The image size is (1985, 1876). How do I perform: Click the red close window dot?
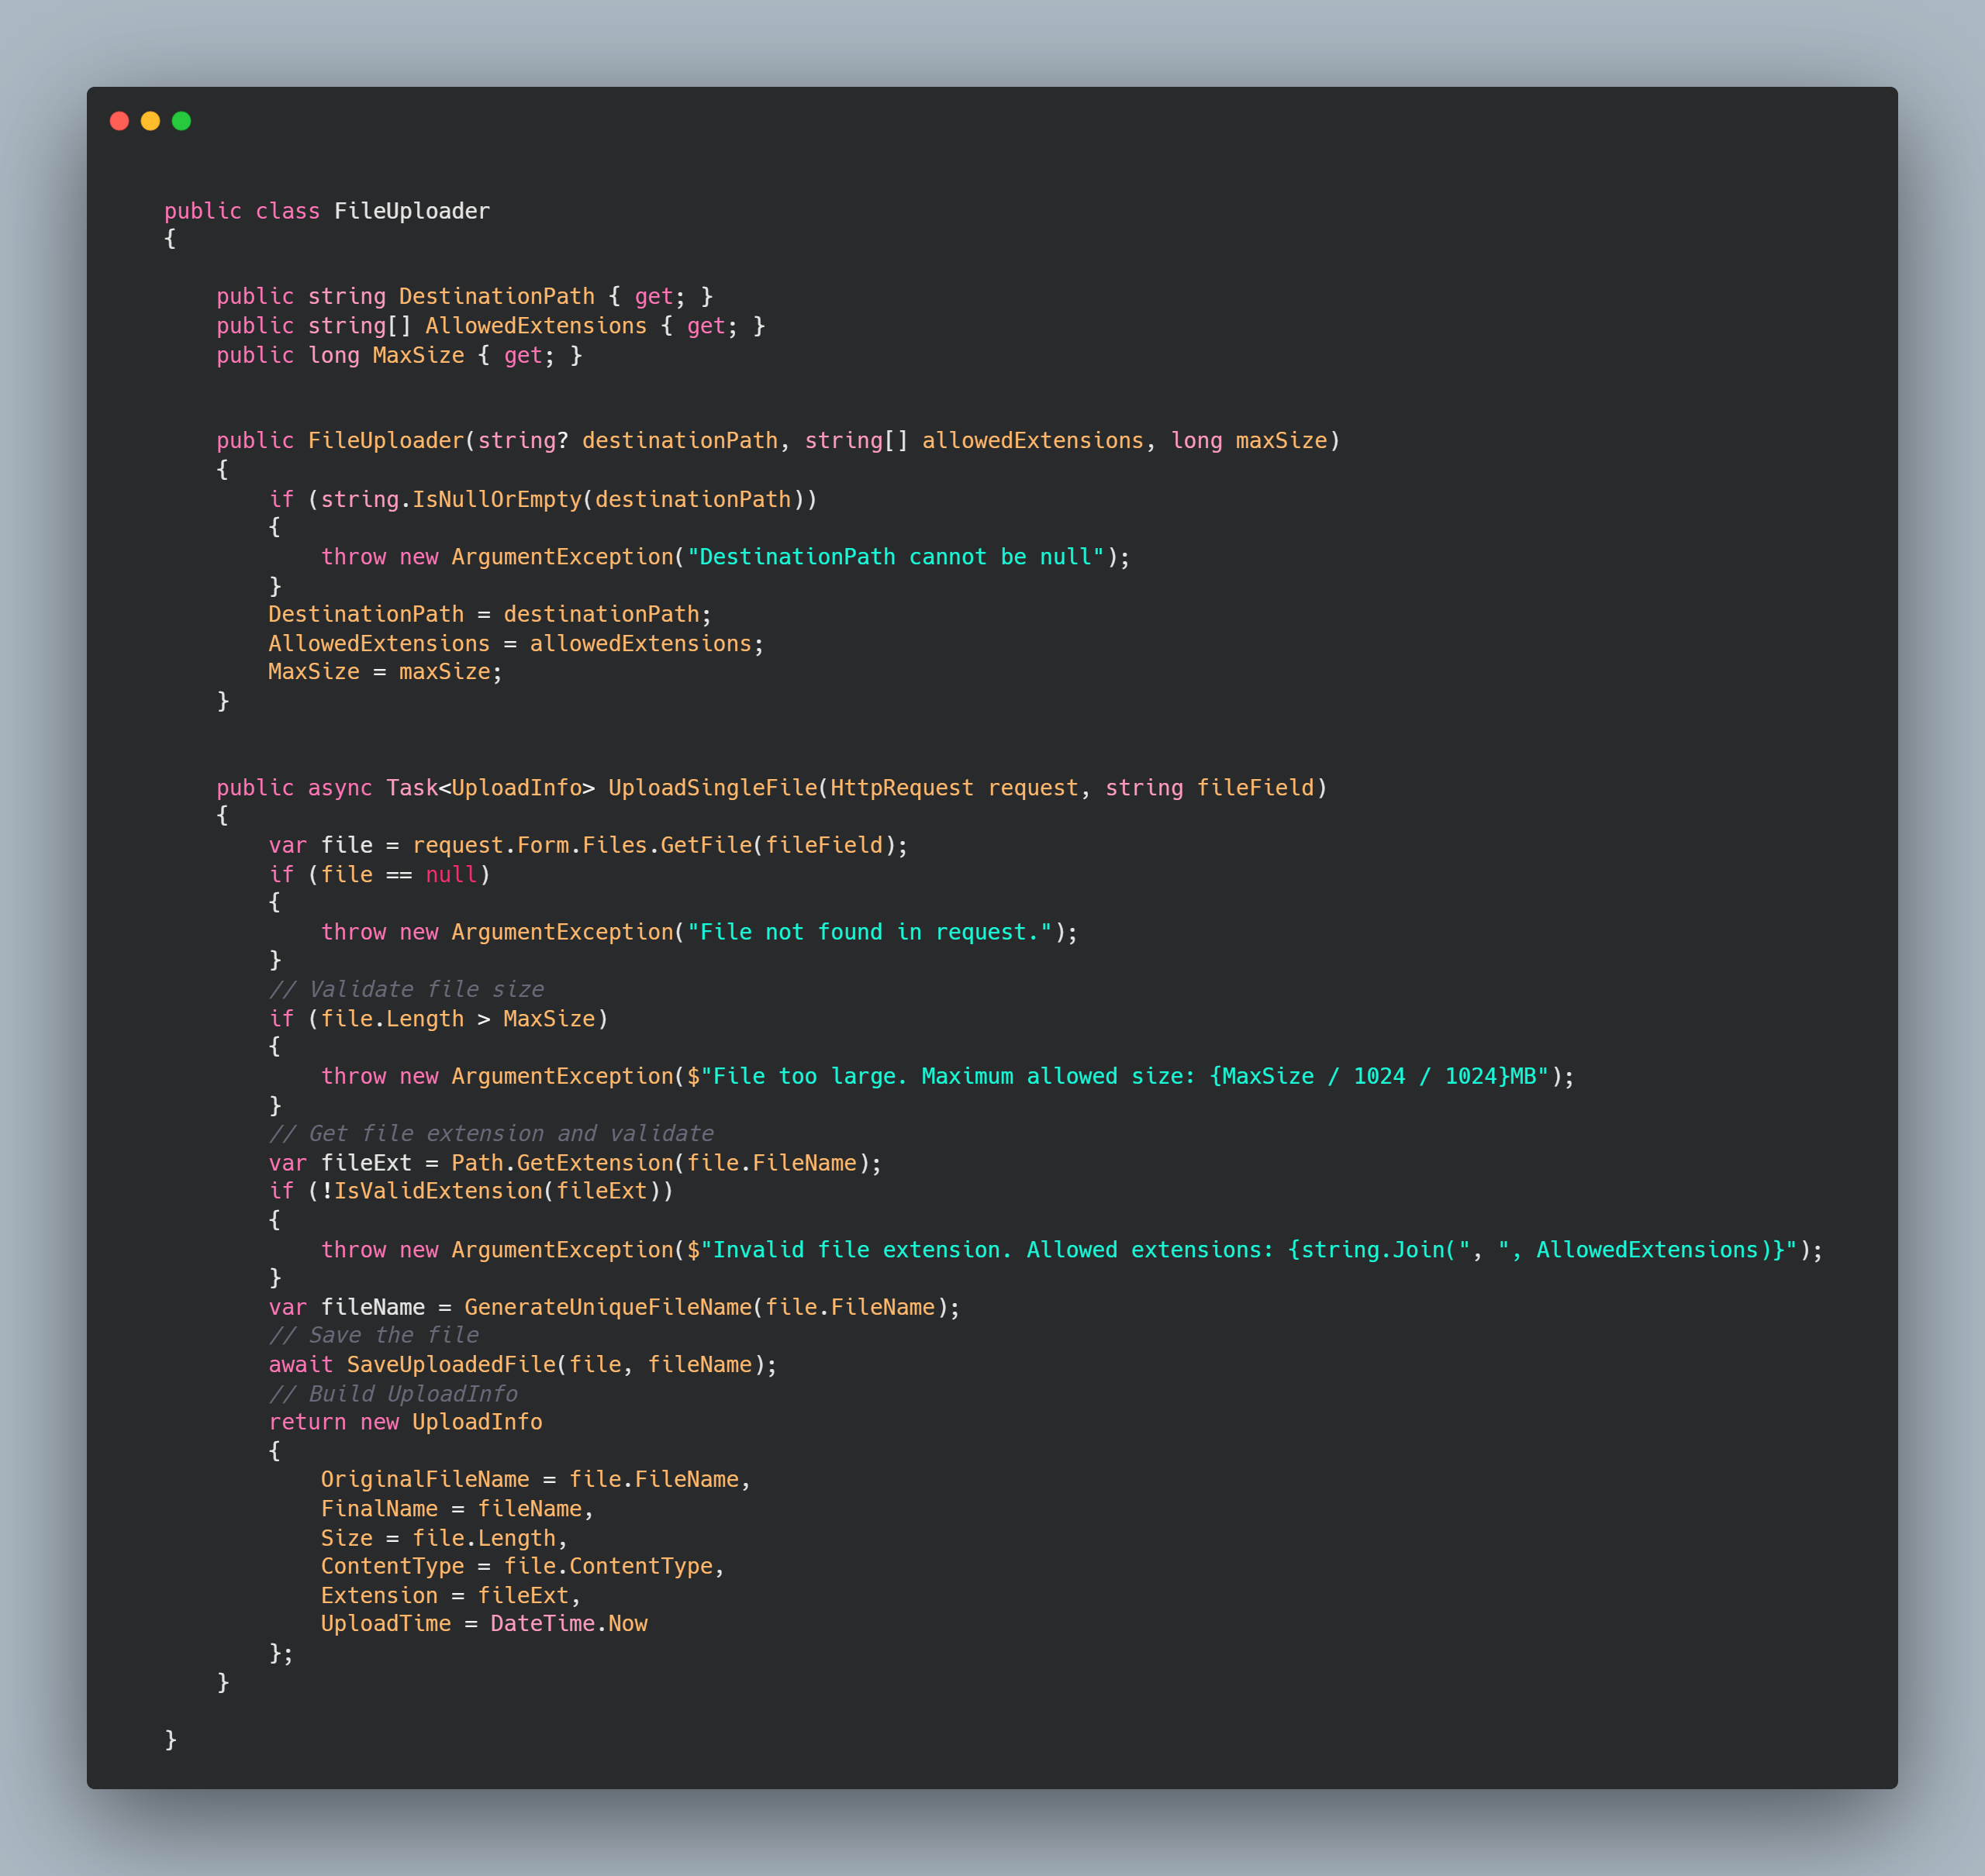point(119,121)
